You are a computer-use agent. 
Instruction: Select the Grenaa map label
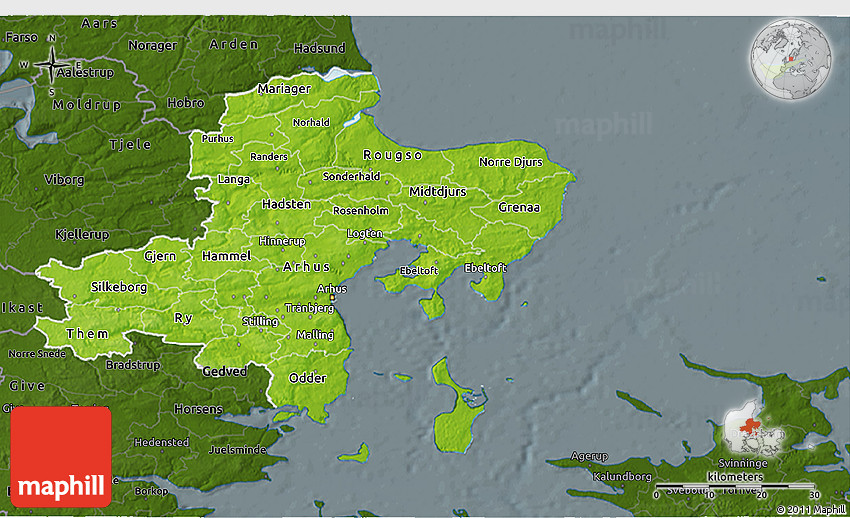coord(519,208)
